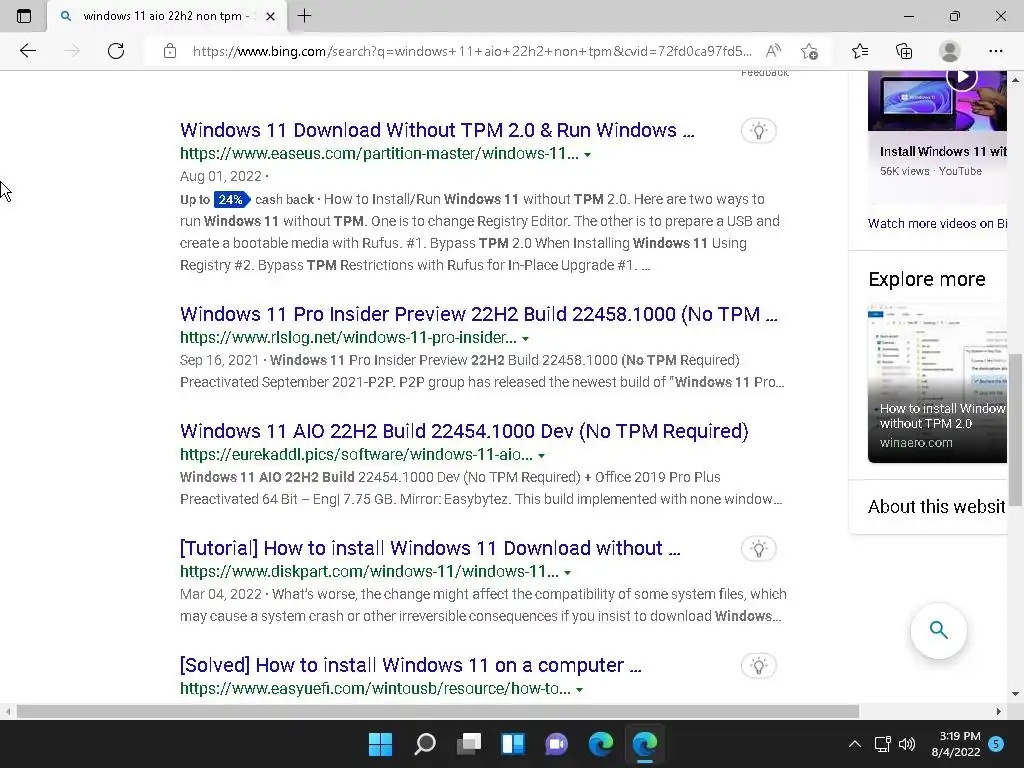Show hidden system tray icons

(x=854, y=744)
